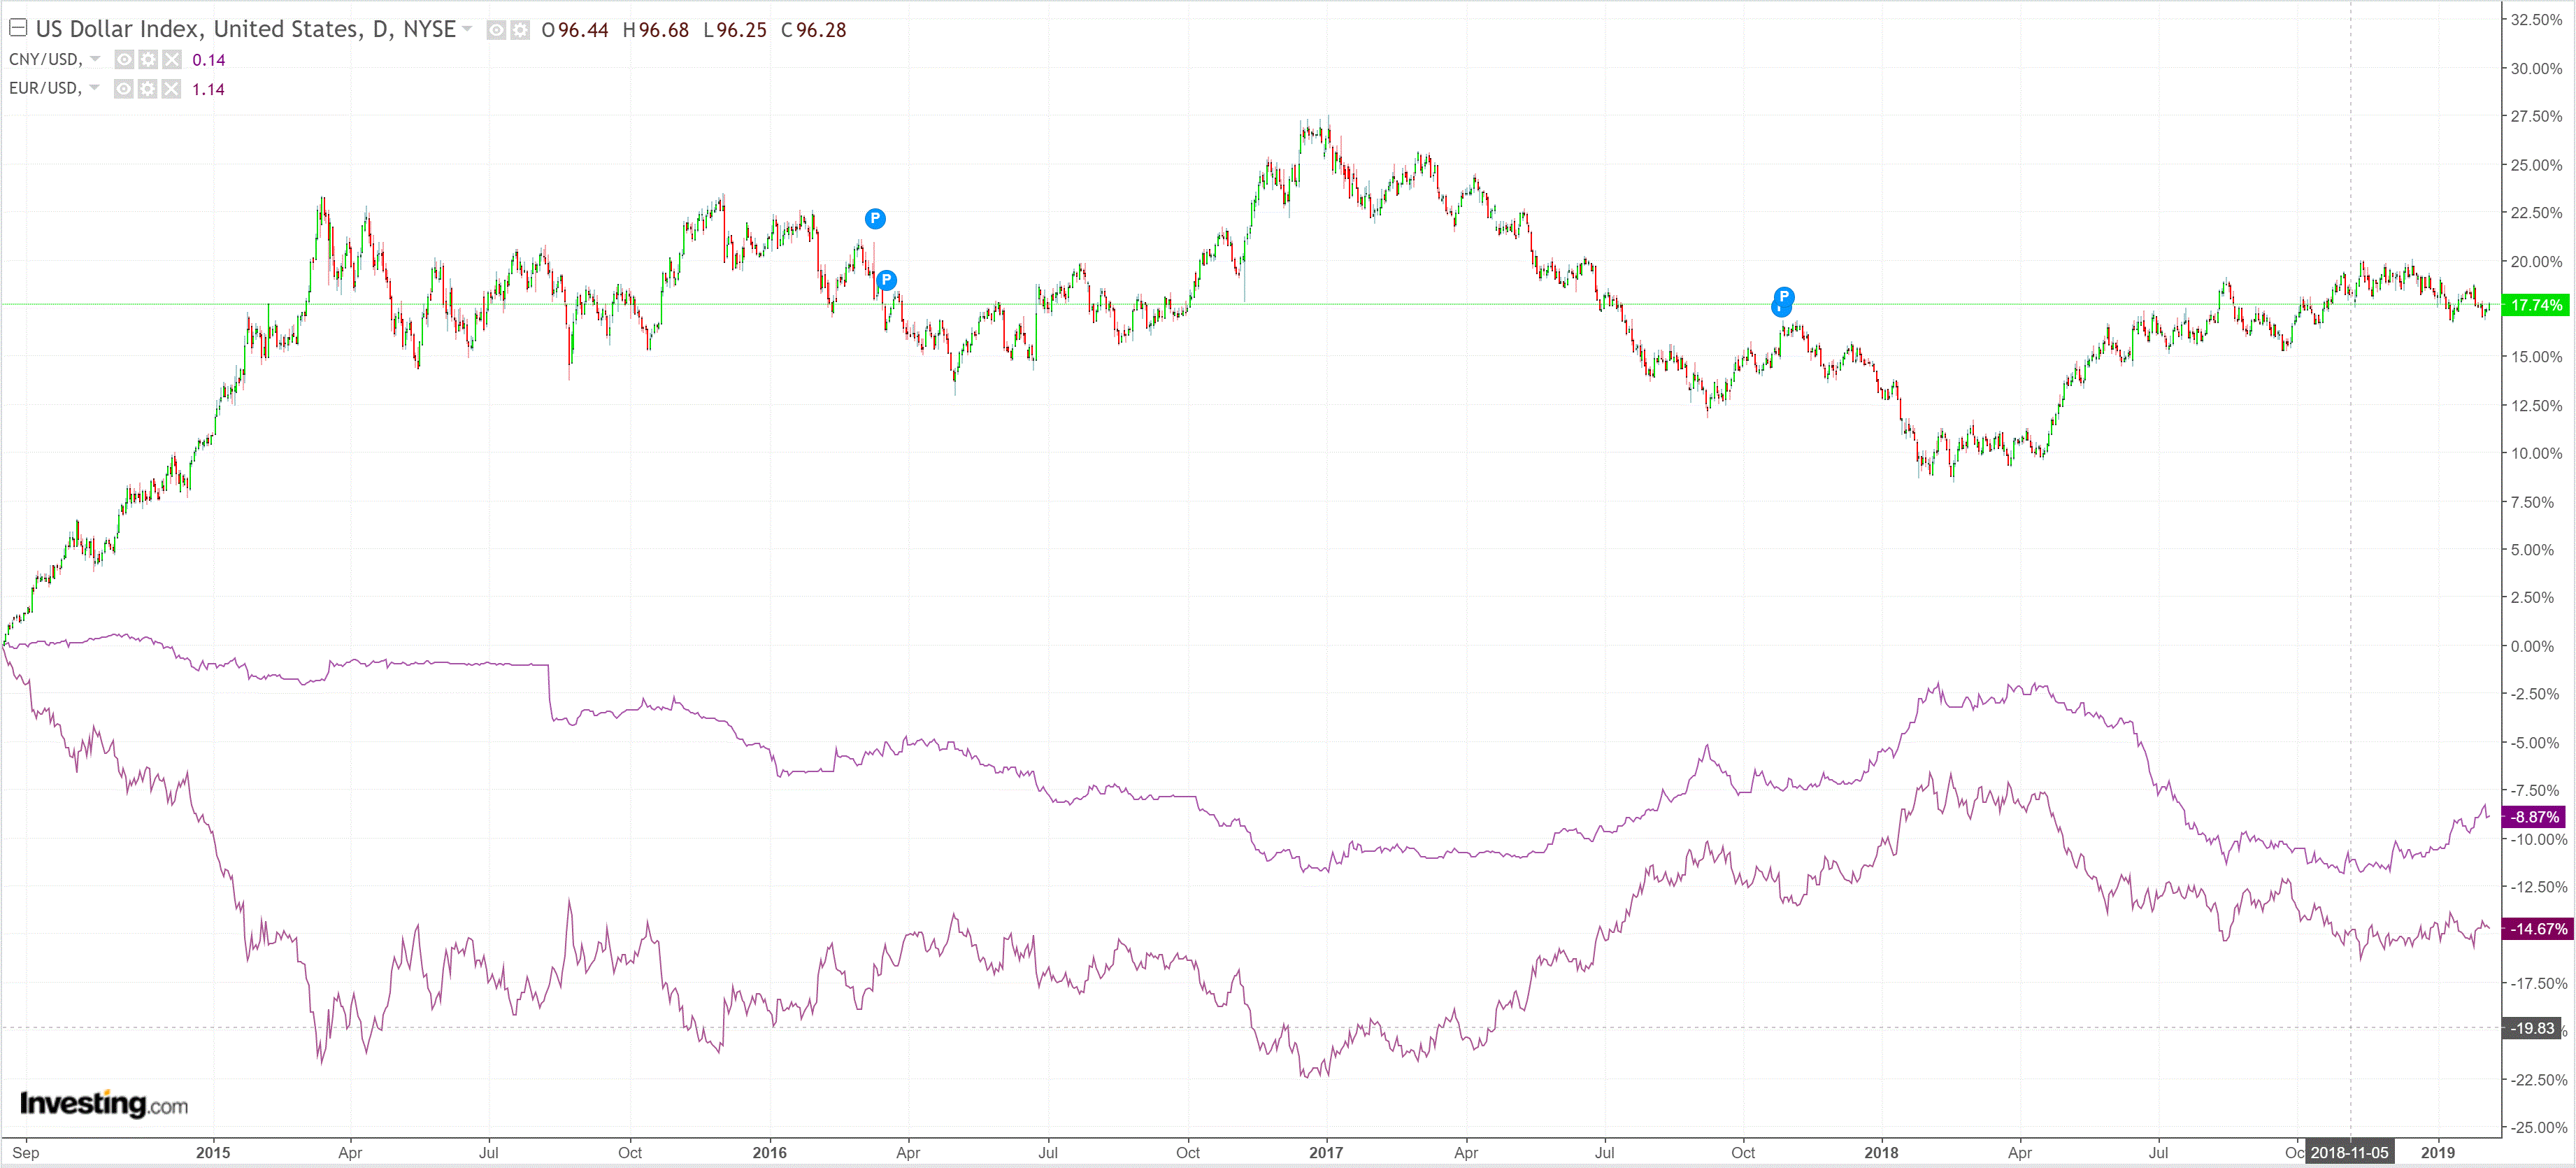Click the green 17.74% price label

[x=2536, y=305]
